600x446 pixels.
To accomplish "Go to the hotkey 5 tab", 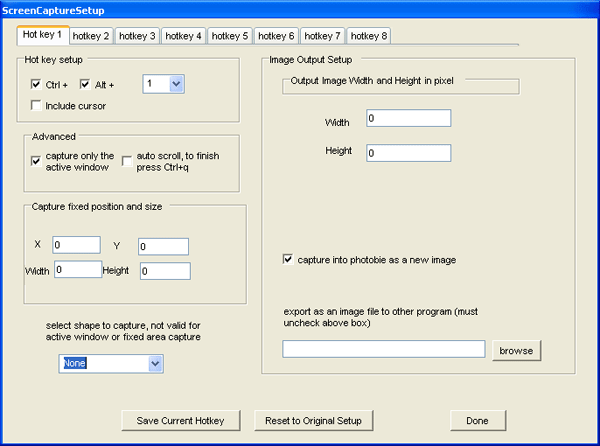I will (x=230, y=36).
